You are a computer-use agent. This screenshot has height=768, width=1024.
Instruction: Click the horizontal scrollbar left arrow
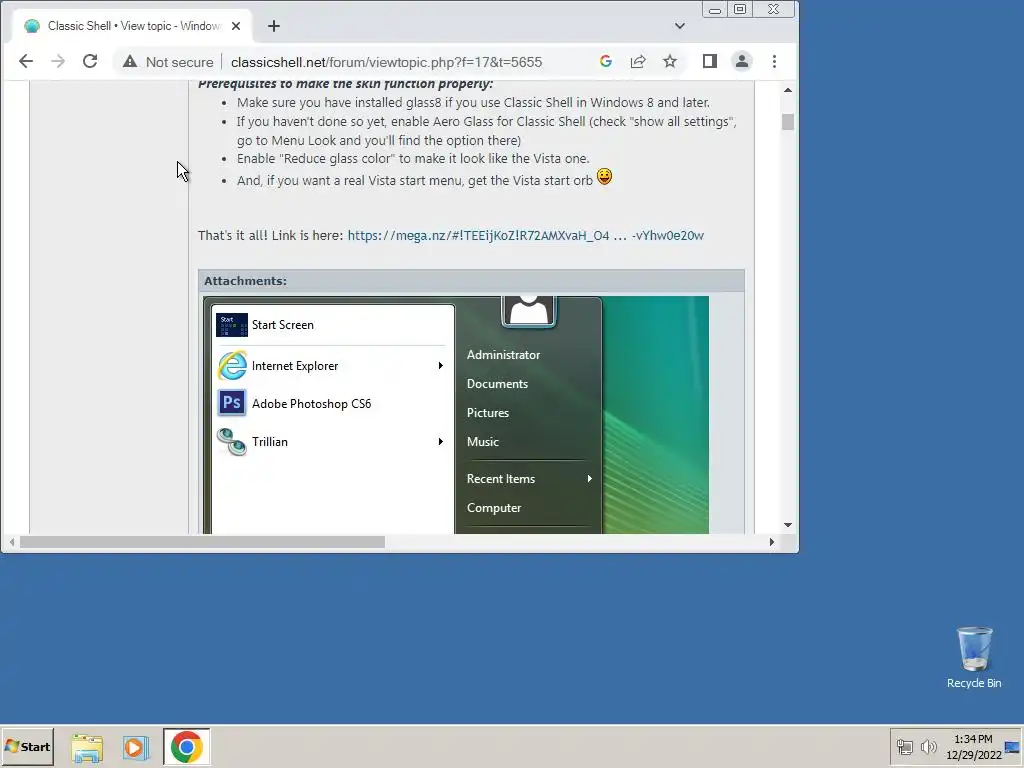click(x=11, y=542)
